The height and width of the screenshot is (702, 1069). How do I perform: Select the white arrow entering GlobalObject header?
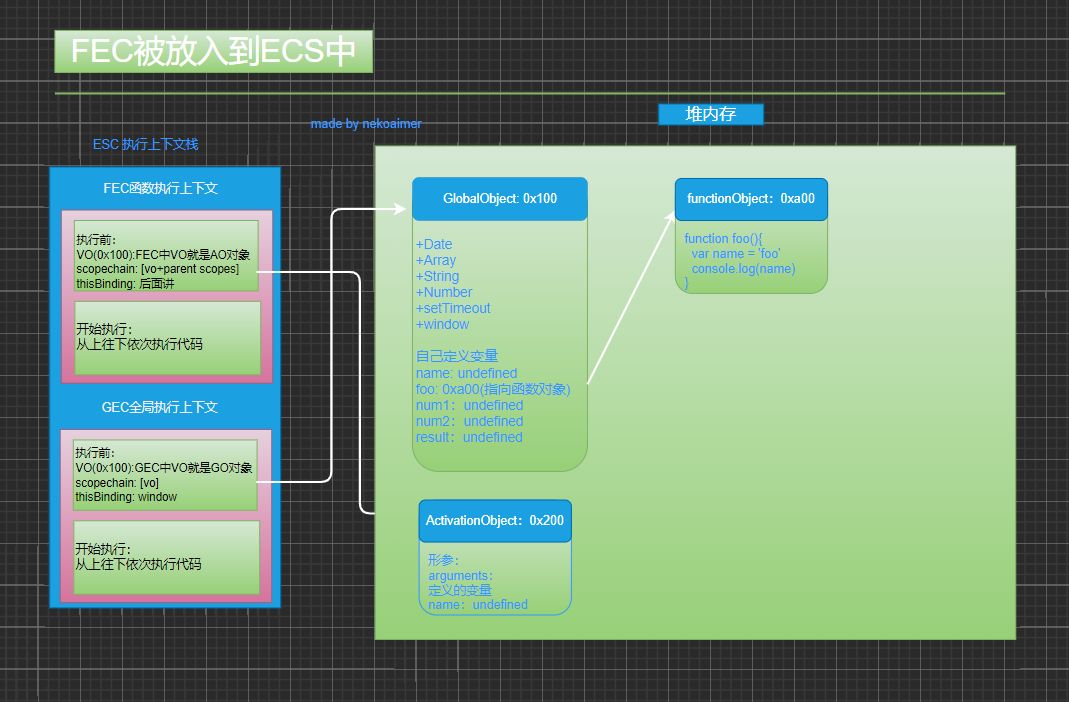(x=370, y=209)
